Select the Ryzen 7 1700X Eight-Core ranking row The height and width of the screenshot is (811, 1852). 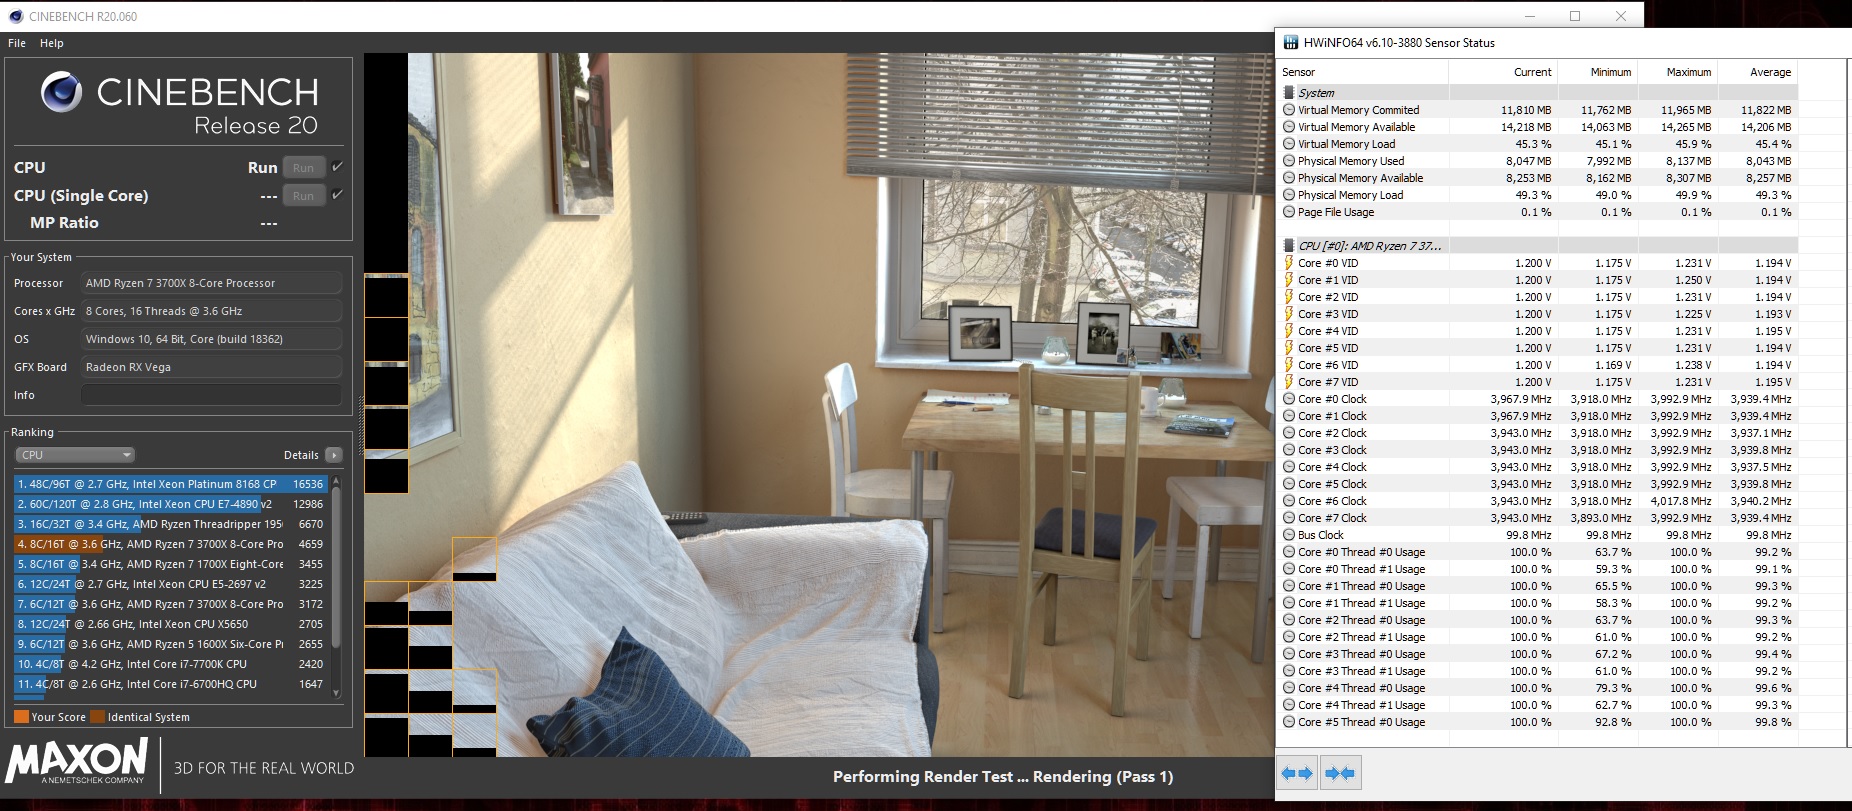(171, 564)
